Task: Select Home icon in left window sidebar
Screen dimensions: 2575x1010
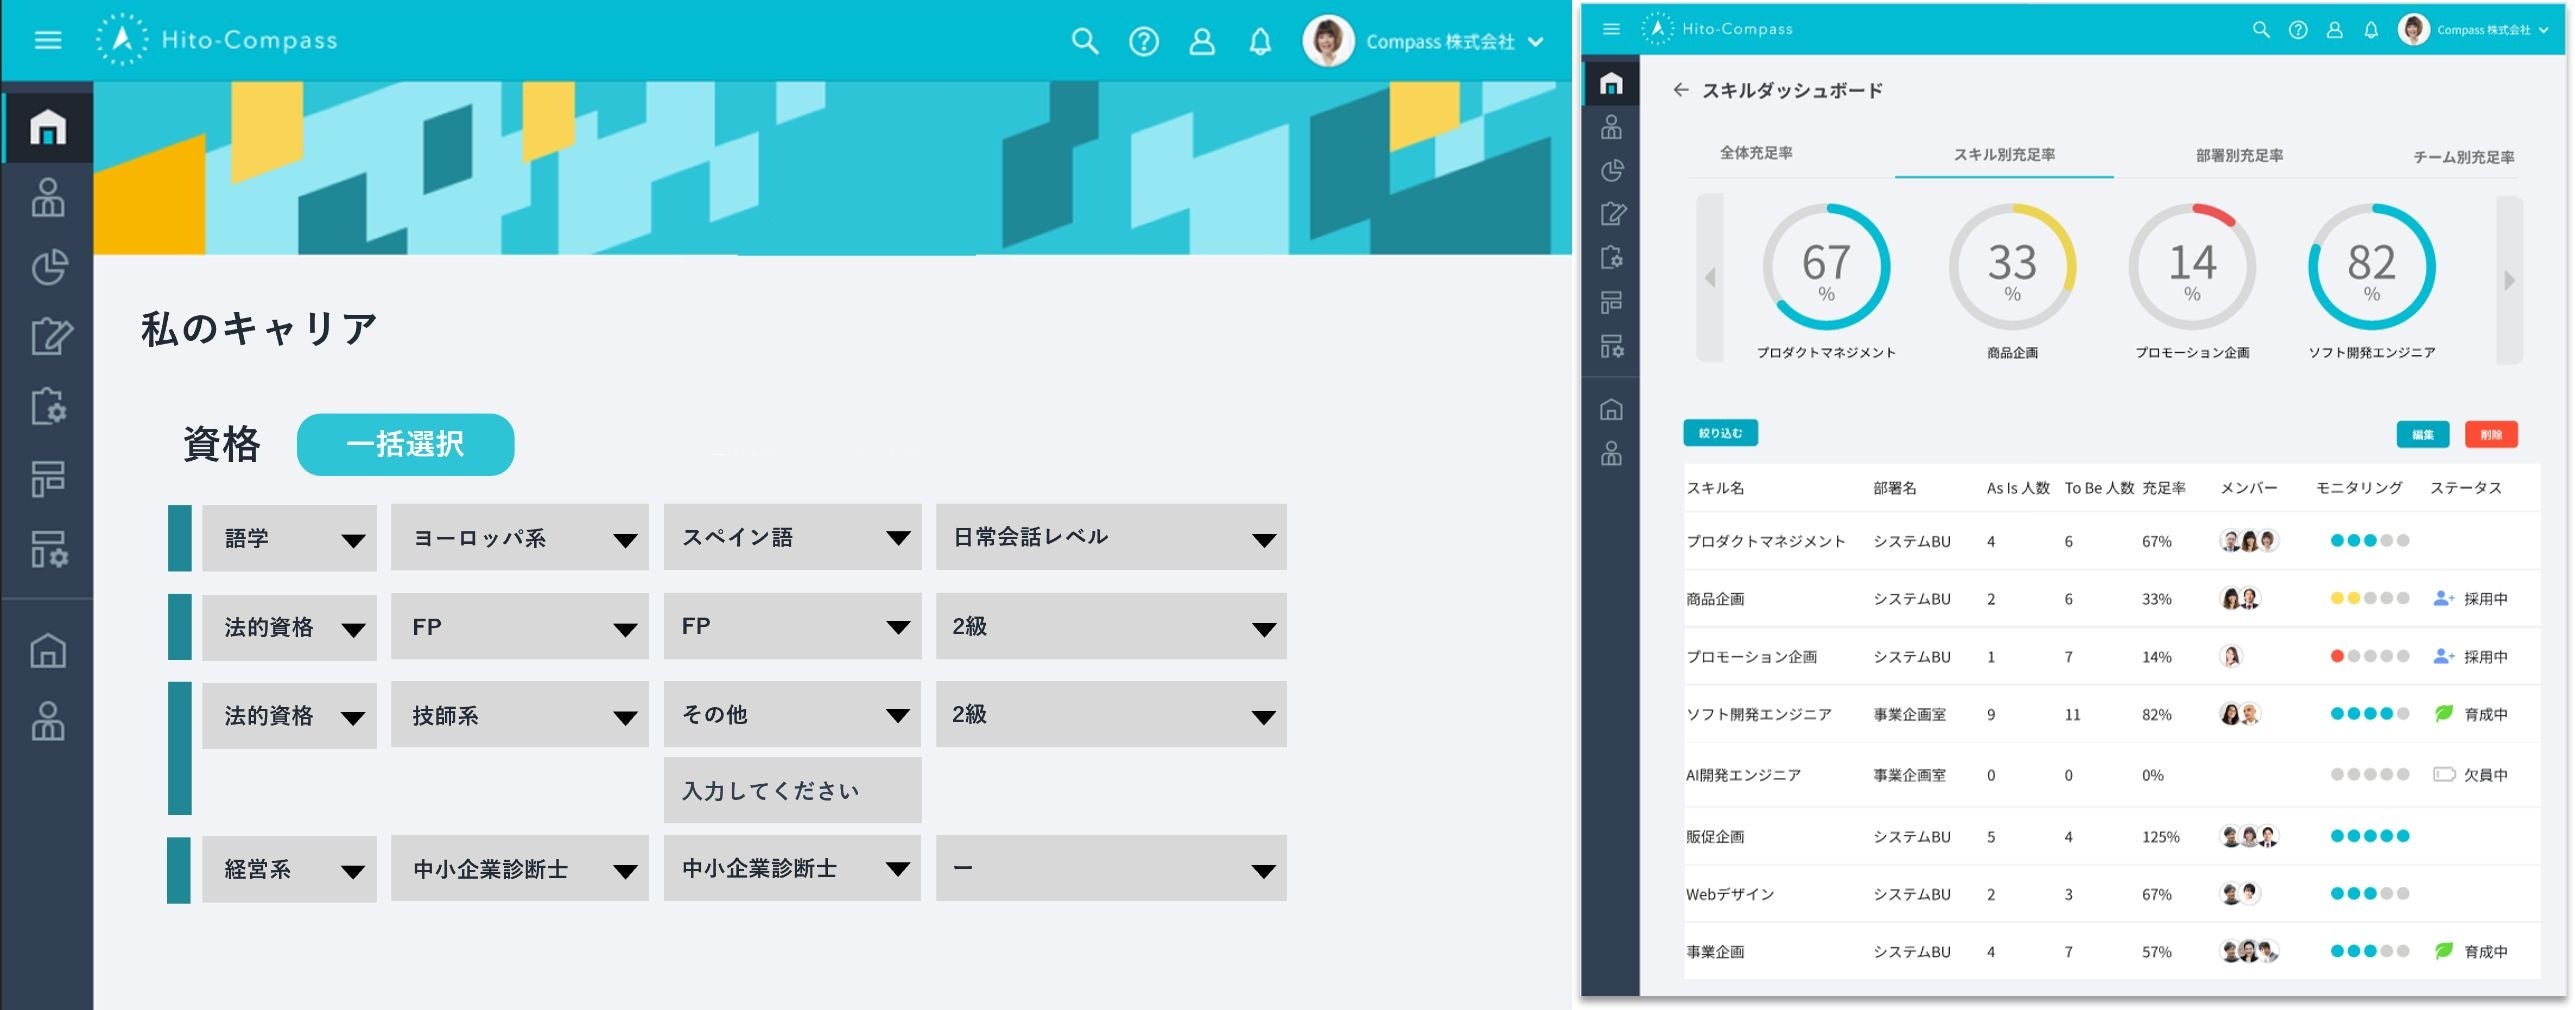Action: (x=48, y=127)
